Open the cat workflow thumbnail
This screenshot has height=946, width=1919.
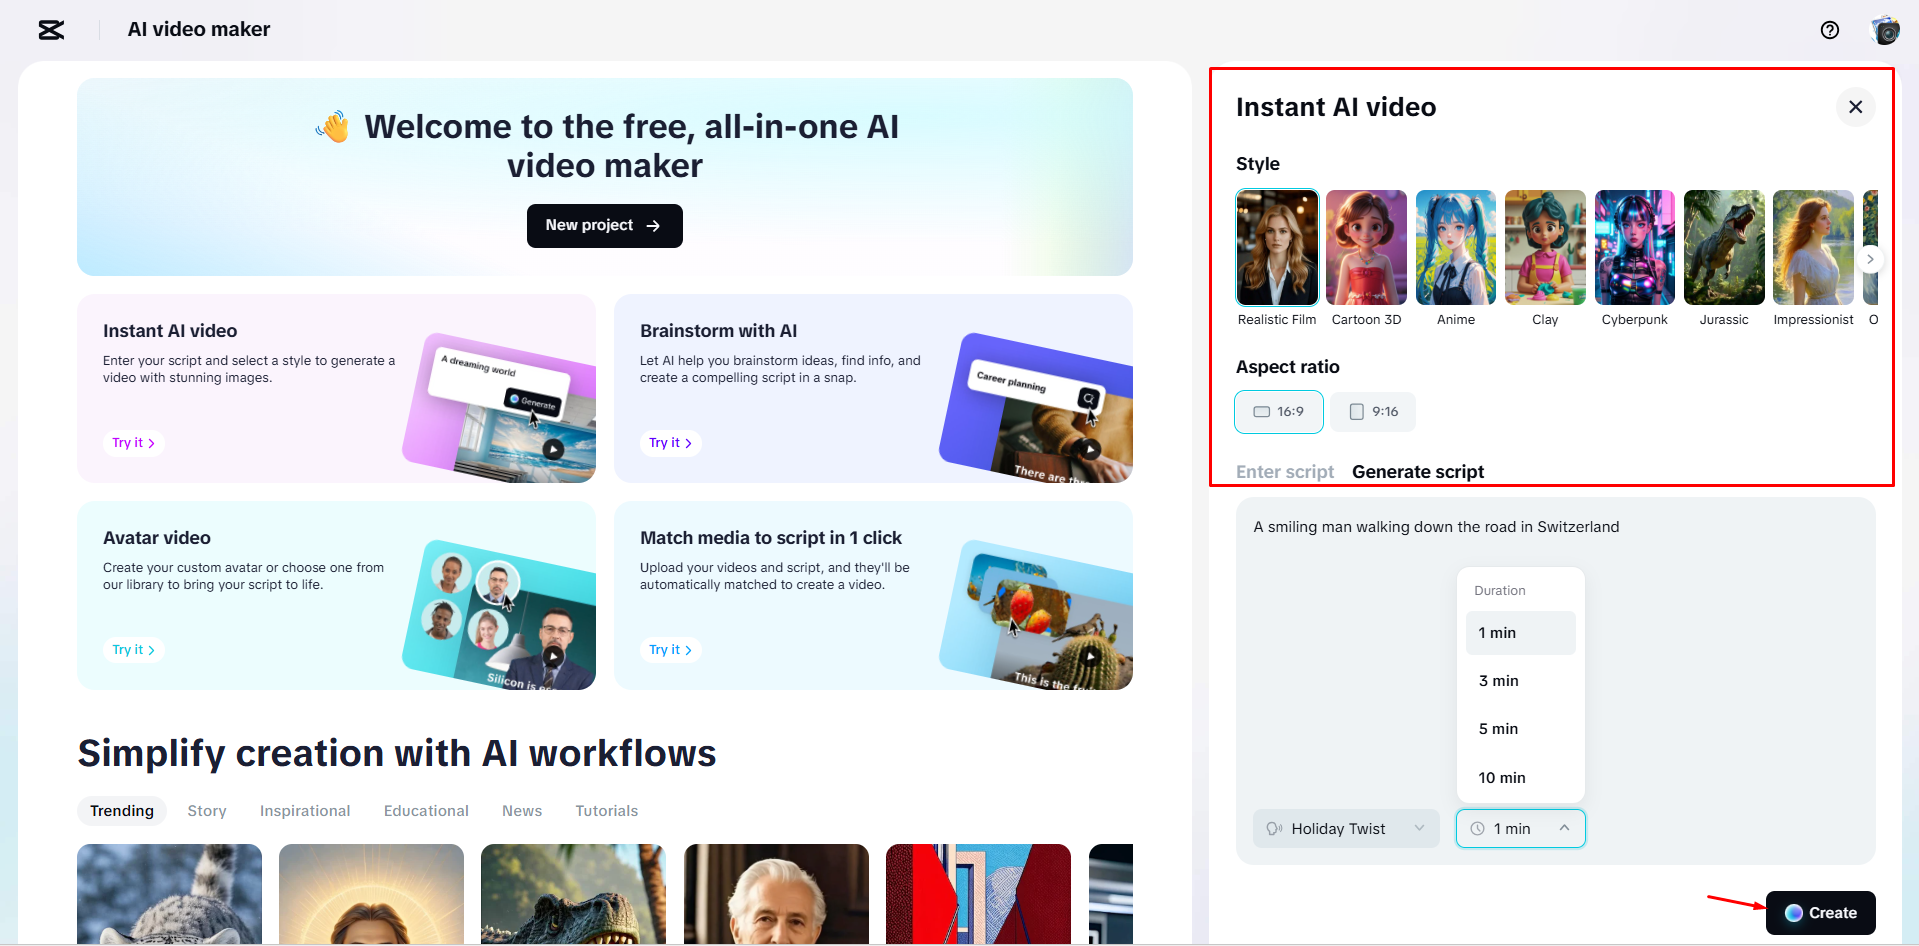coord(169,894)
